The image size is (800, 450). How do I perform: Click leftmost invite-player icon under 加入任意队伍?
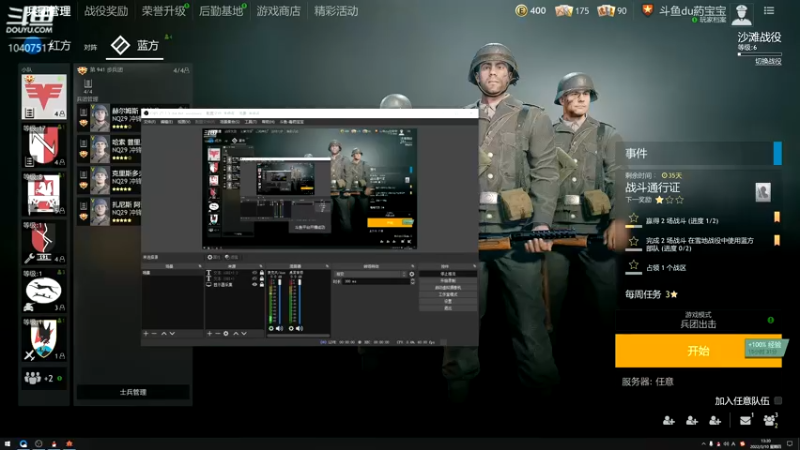(668, 420)
